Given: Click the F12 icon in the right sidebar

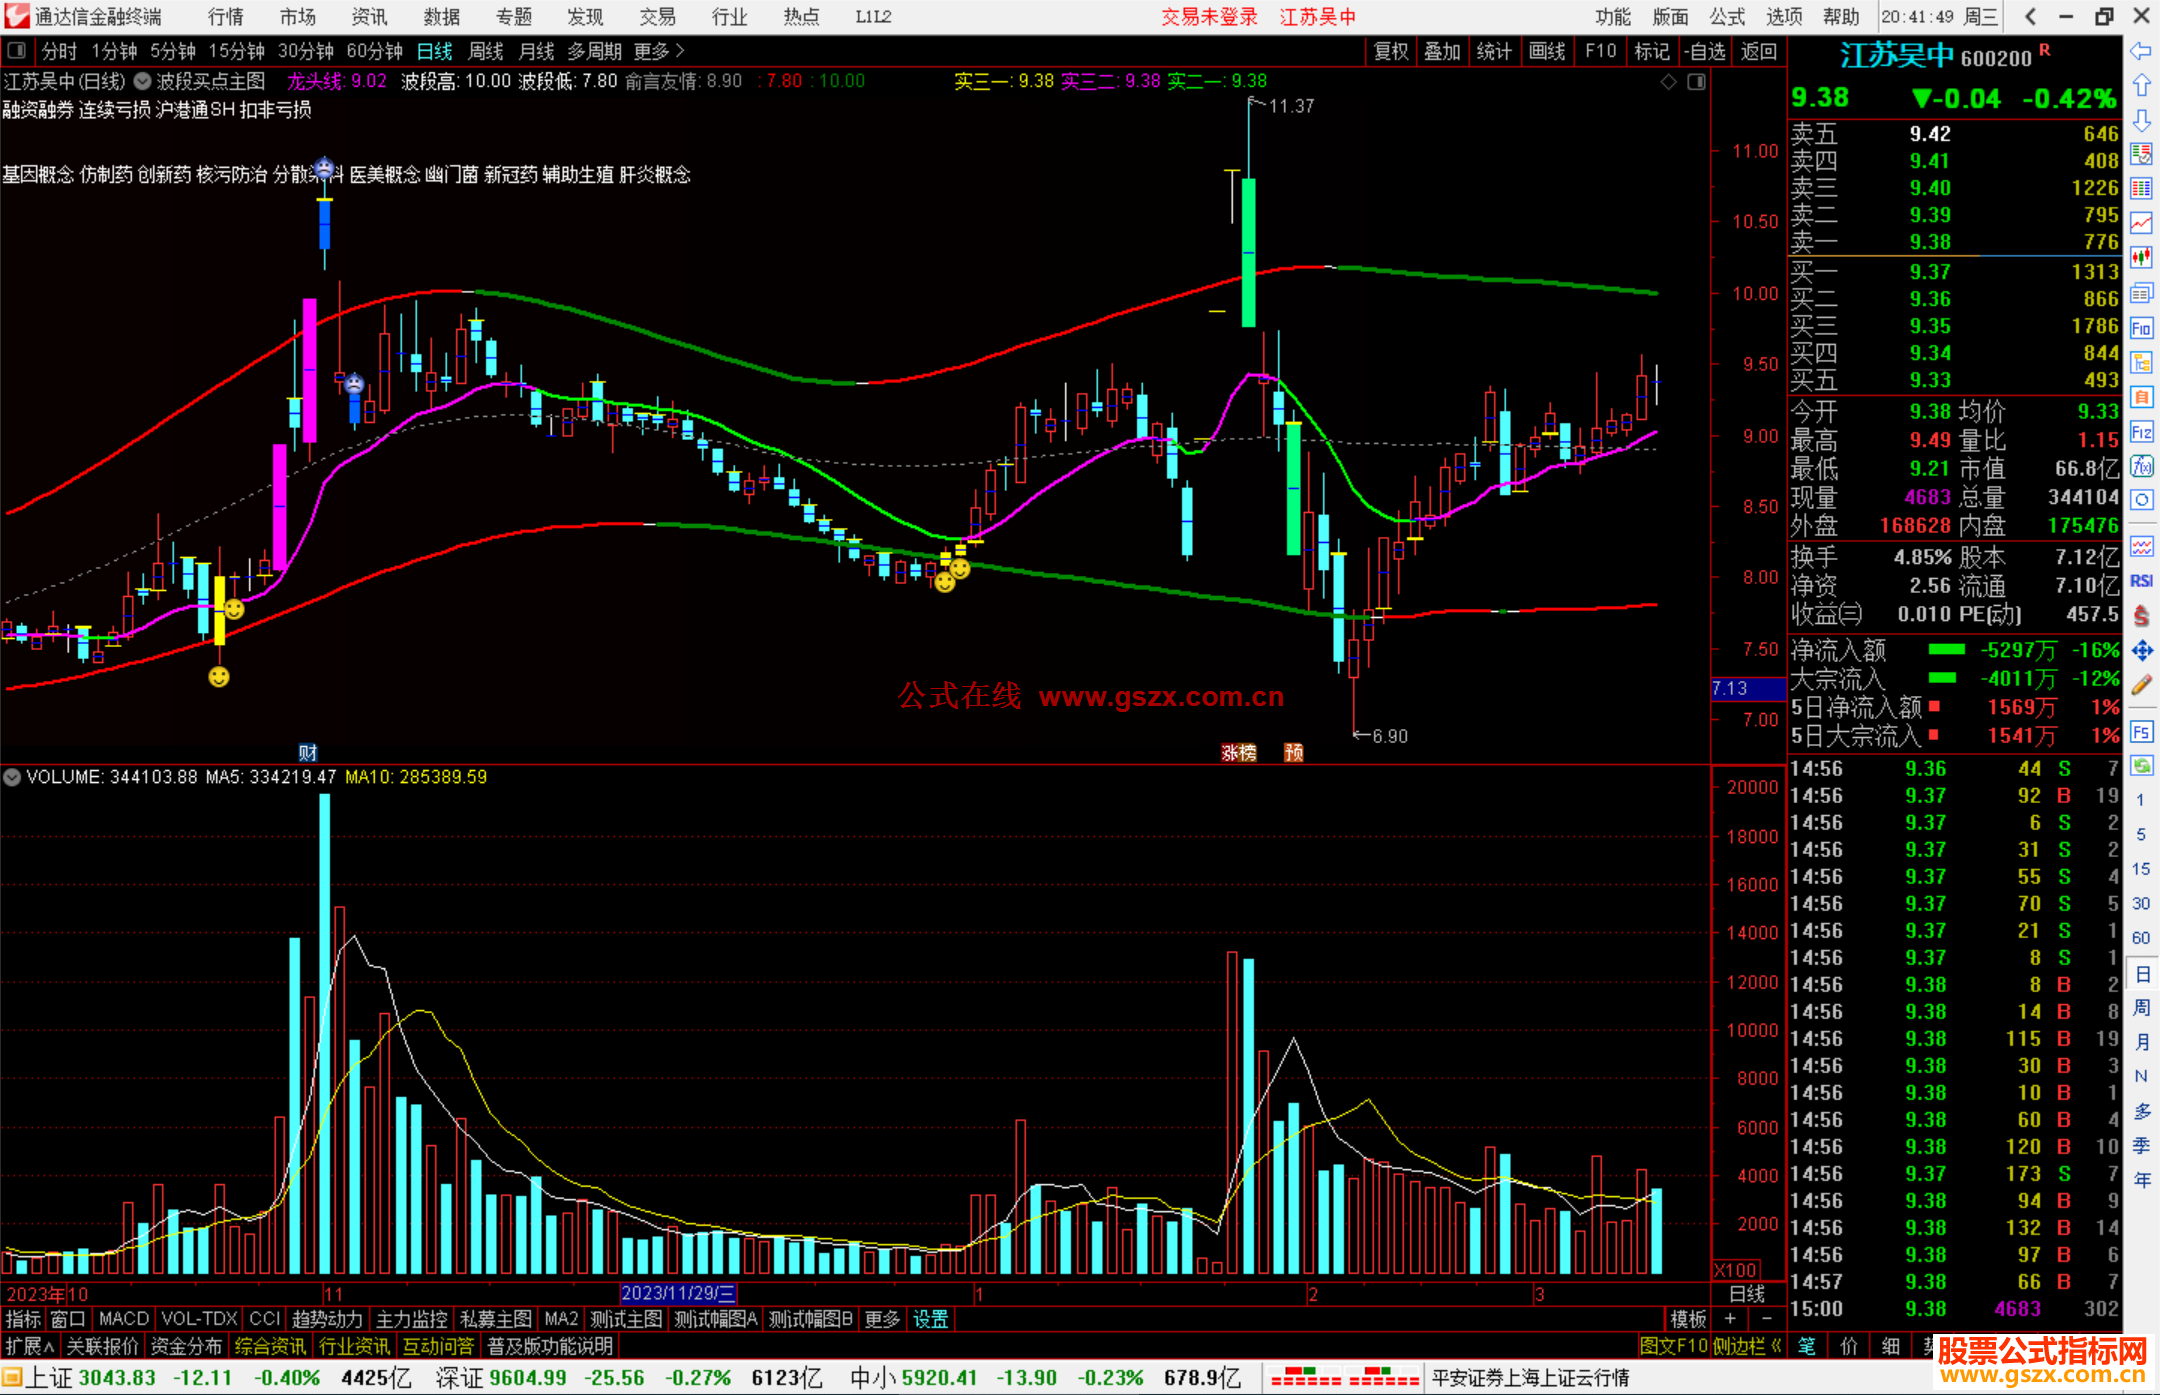Looking at the screenshot, I should (2141, 432).
